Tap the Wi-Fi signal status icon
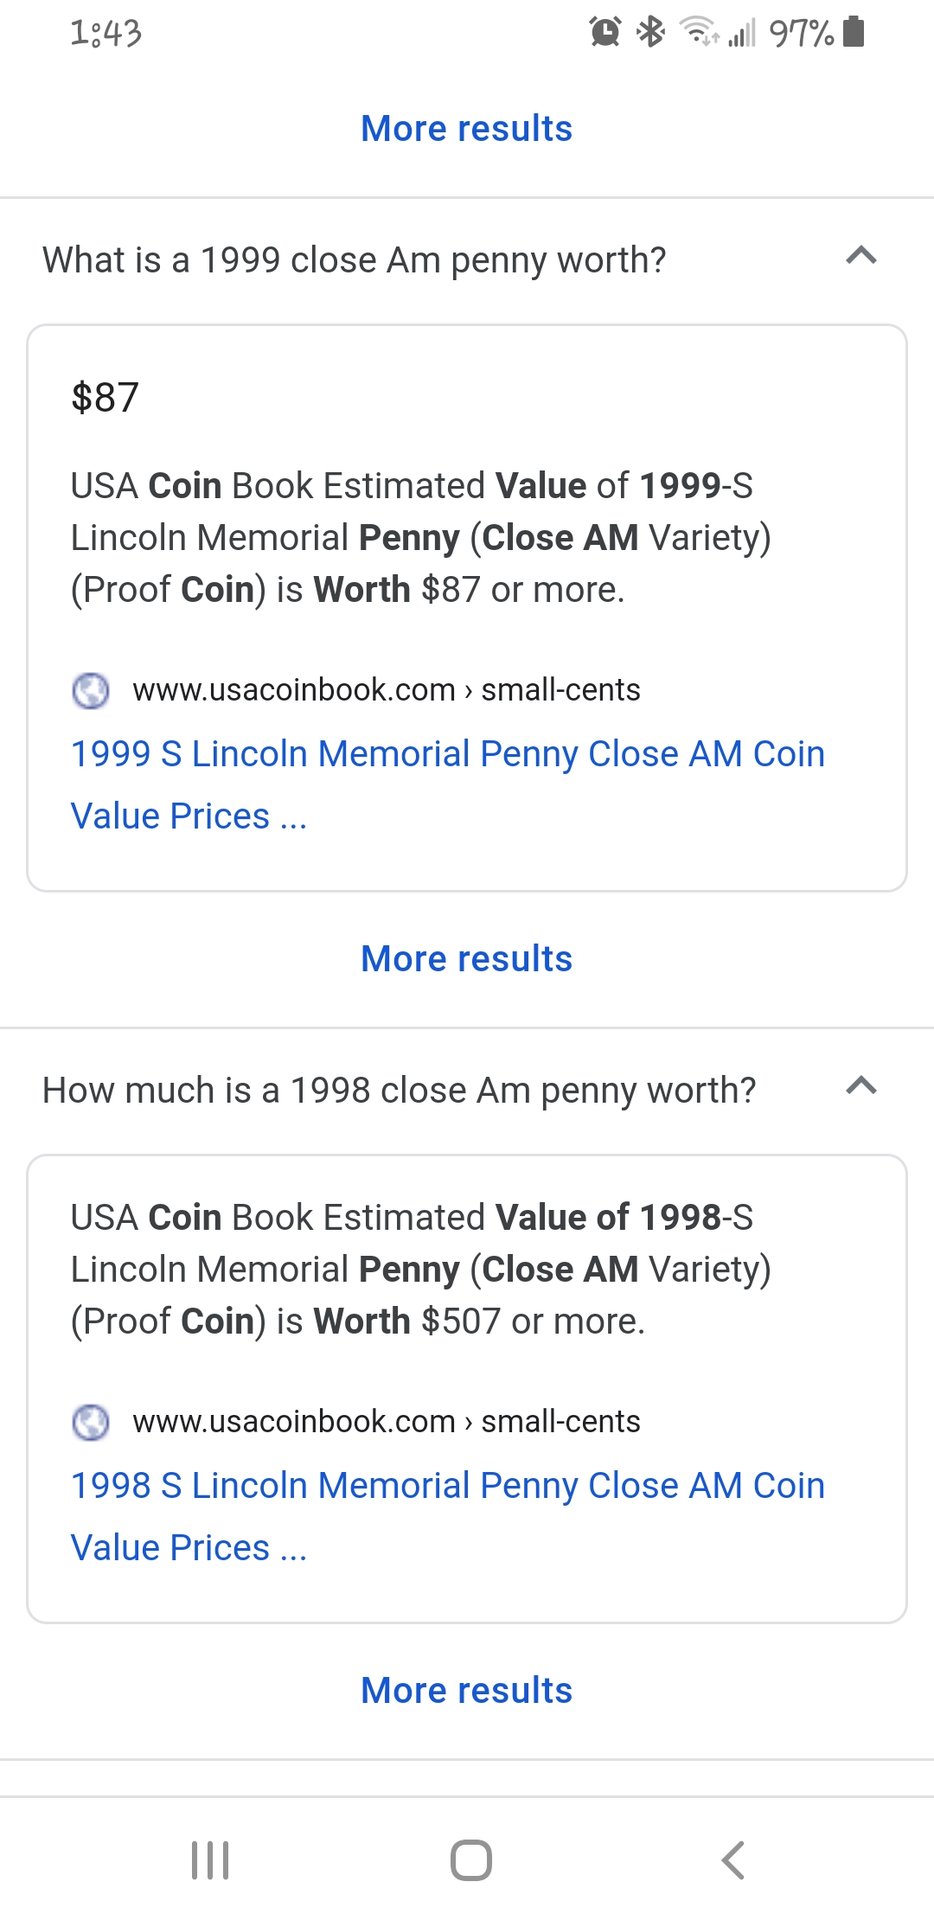The height and width of the screenshot is (1920, 934). [698, 32]
